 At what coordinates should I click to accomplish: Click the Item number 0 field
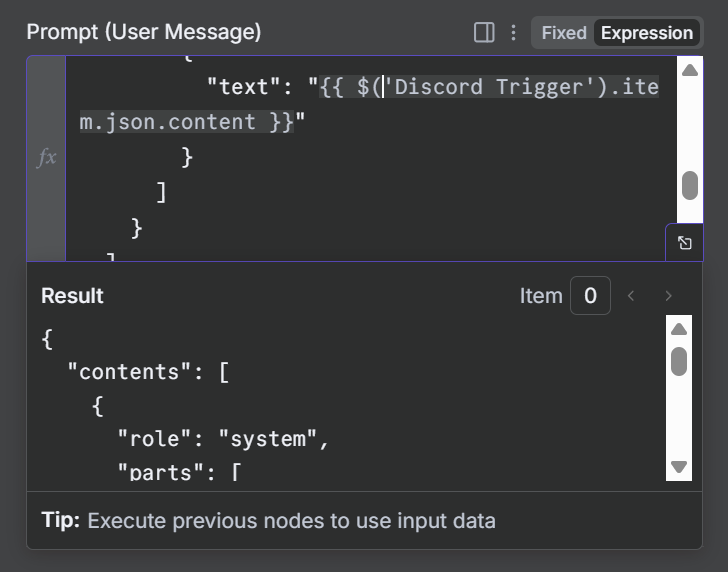(590, 296)
